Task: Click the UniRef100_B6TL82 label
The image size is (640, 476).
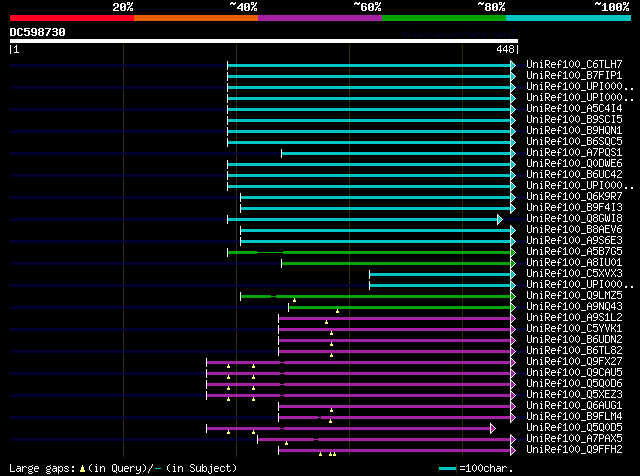Action: 574,351
